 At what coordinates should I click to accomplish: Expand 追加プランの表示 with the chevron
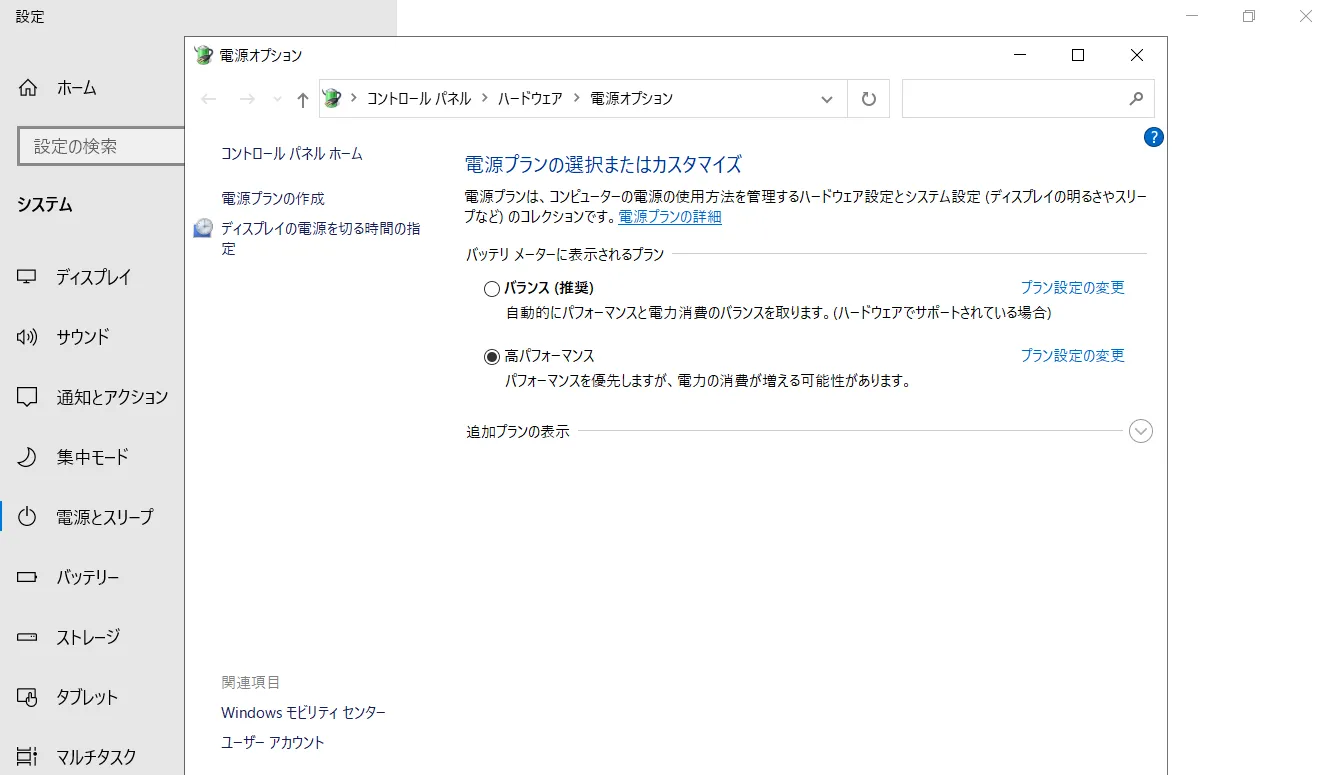click(x=1140, y=431)
